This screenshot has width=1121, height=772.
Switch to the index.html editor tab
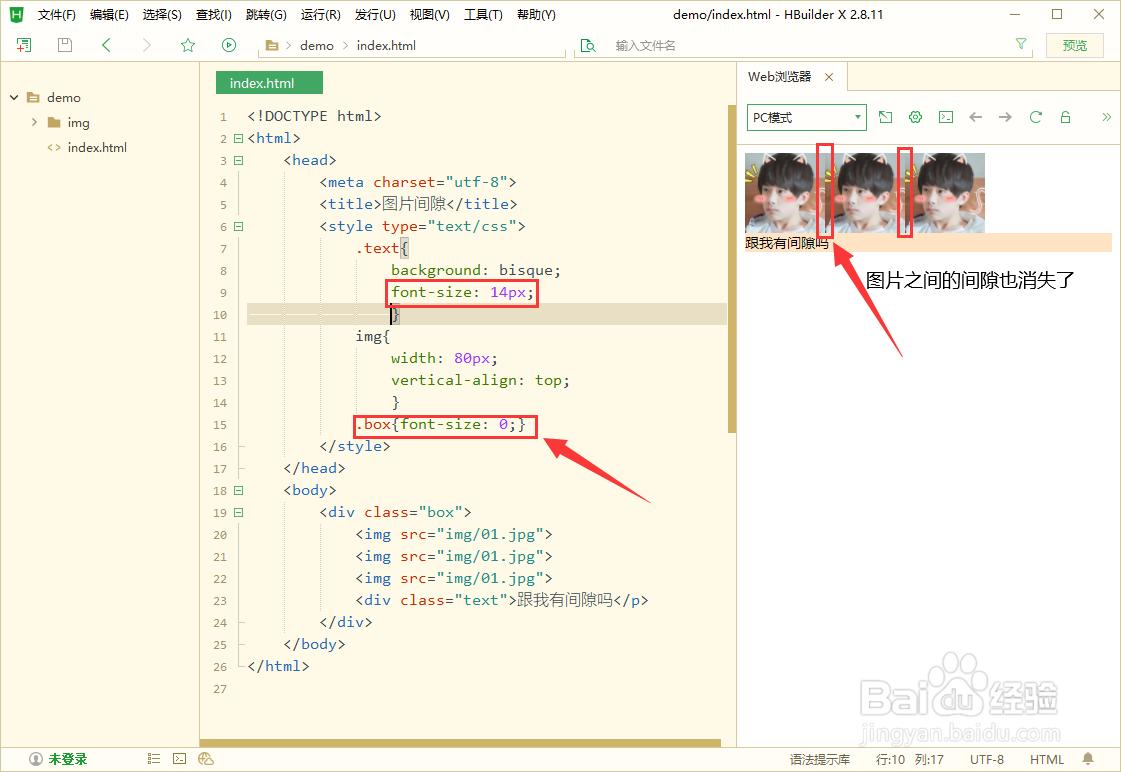click(x=268, y=83)
